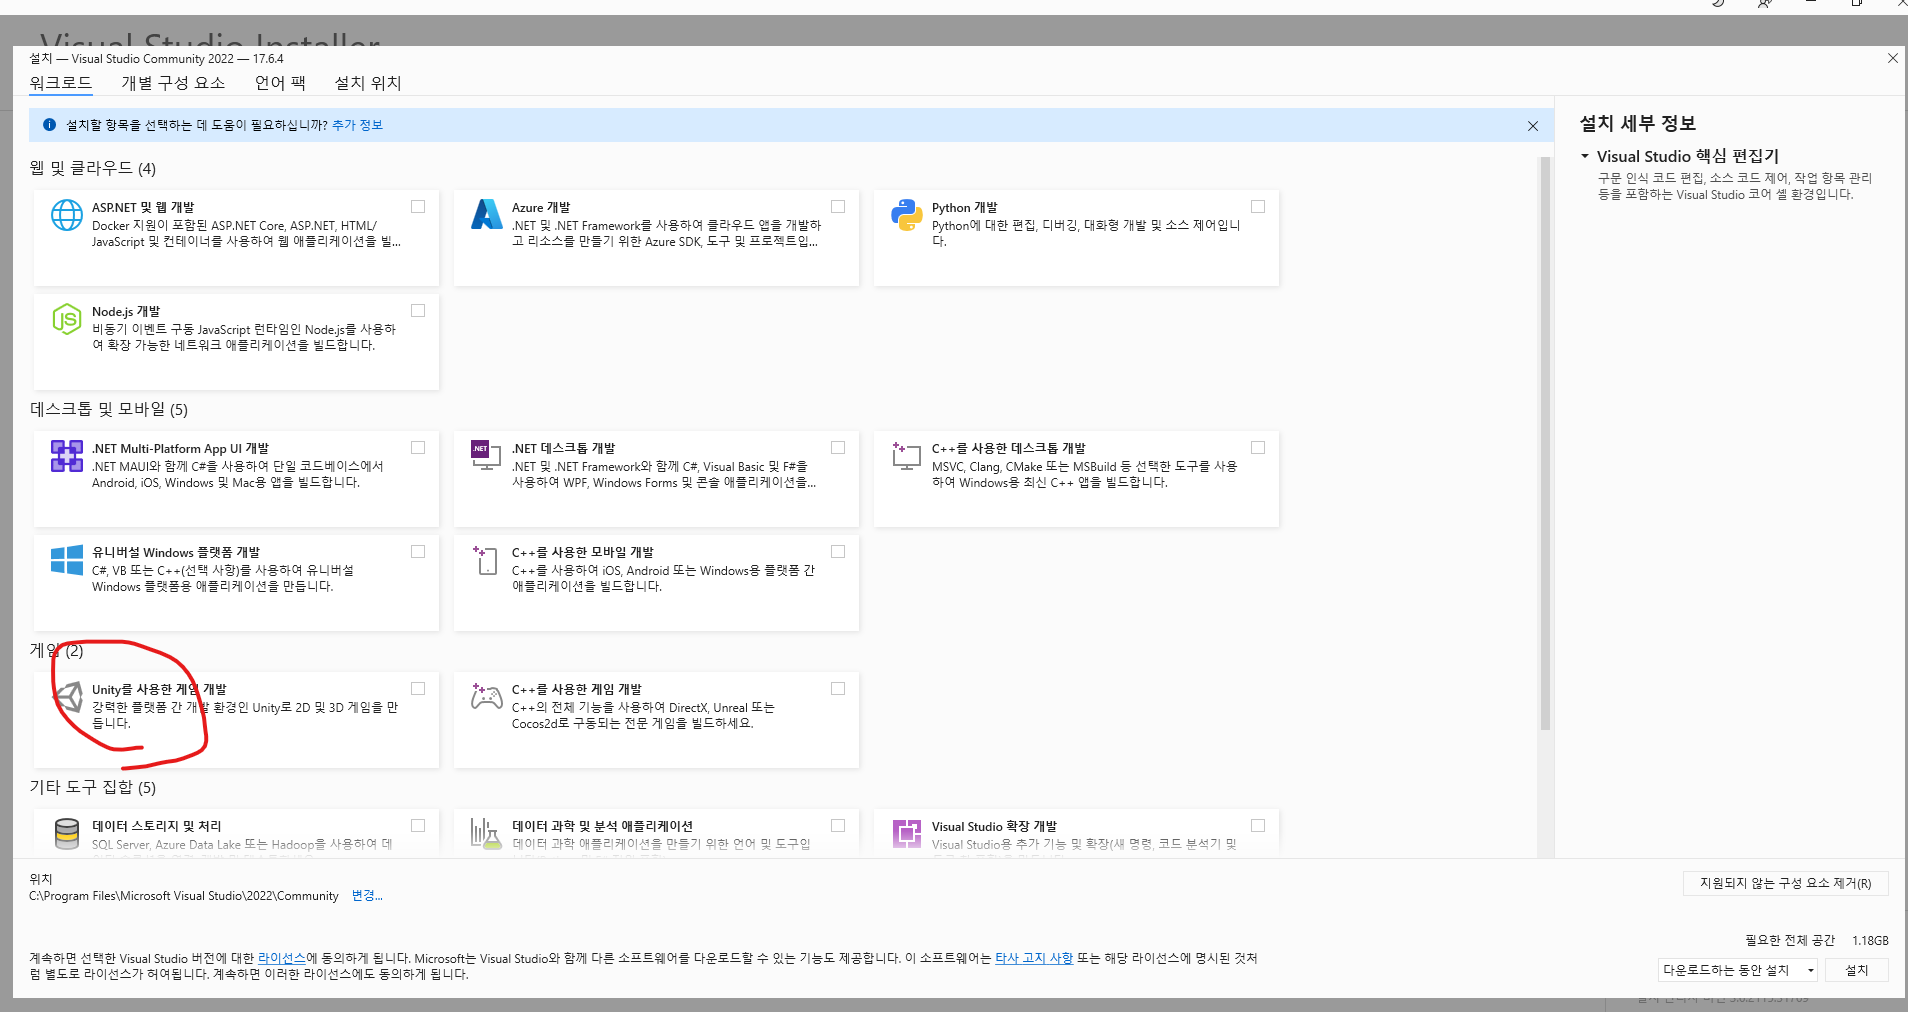Open the 다운로드하는 동안 설치 dropdown arrow
Viewport: 1908px width, 1012px height.
[1810, 970]
